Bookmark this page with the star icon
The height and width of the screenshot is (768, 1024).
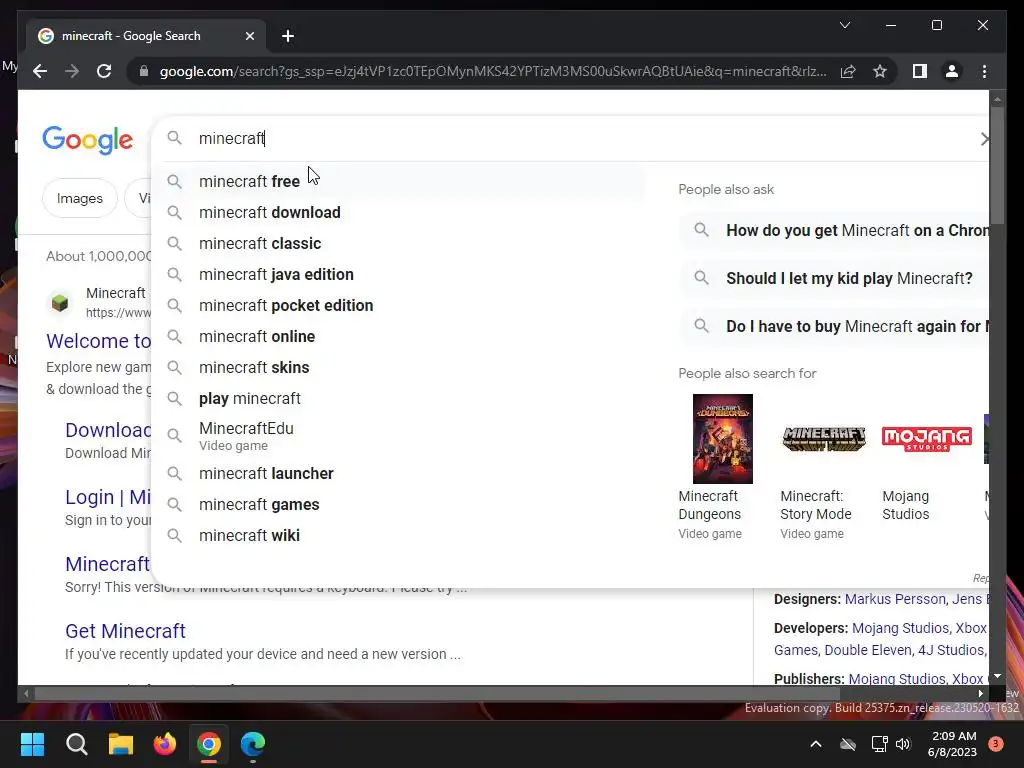[x=880, y=71]
